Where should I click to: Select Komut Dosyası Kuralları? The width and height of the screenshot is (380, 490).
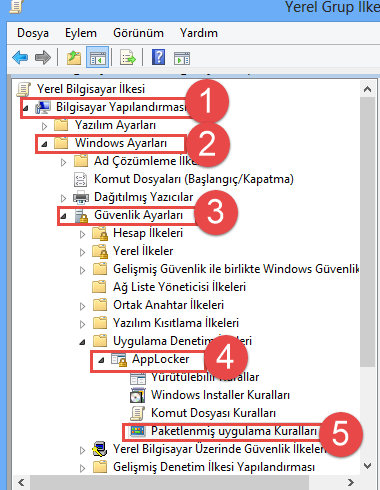(213, 413)
